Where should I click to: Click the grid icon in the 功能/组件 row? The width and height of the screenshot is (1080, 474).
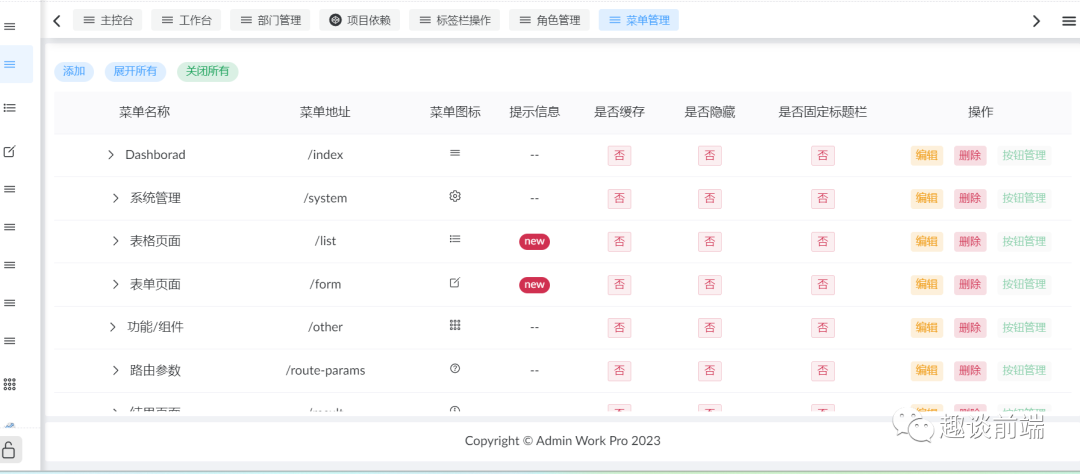click(x=455, y=325)
